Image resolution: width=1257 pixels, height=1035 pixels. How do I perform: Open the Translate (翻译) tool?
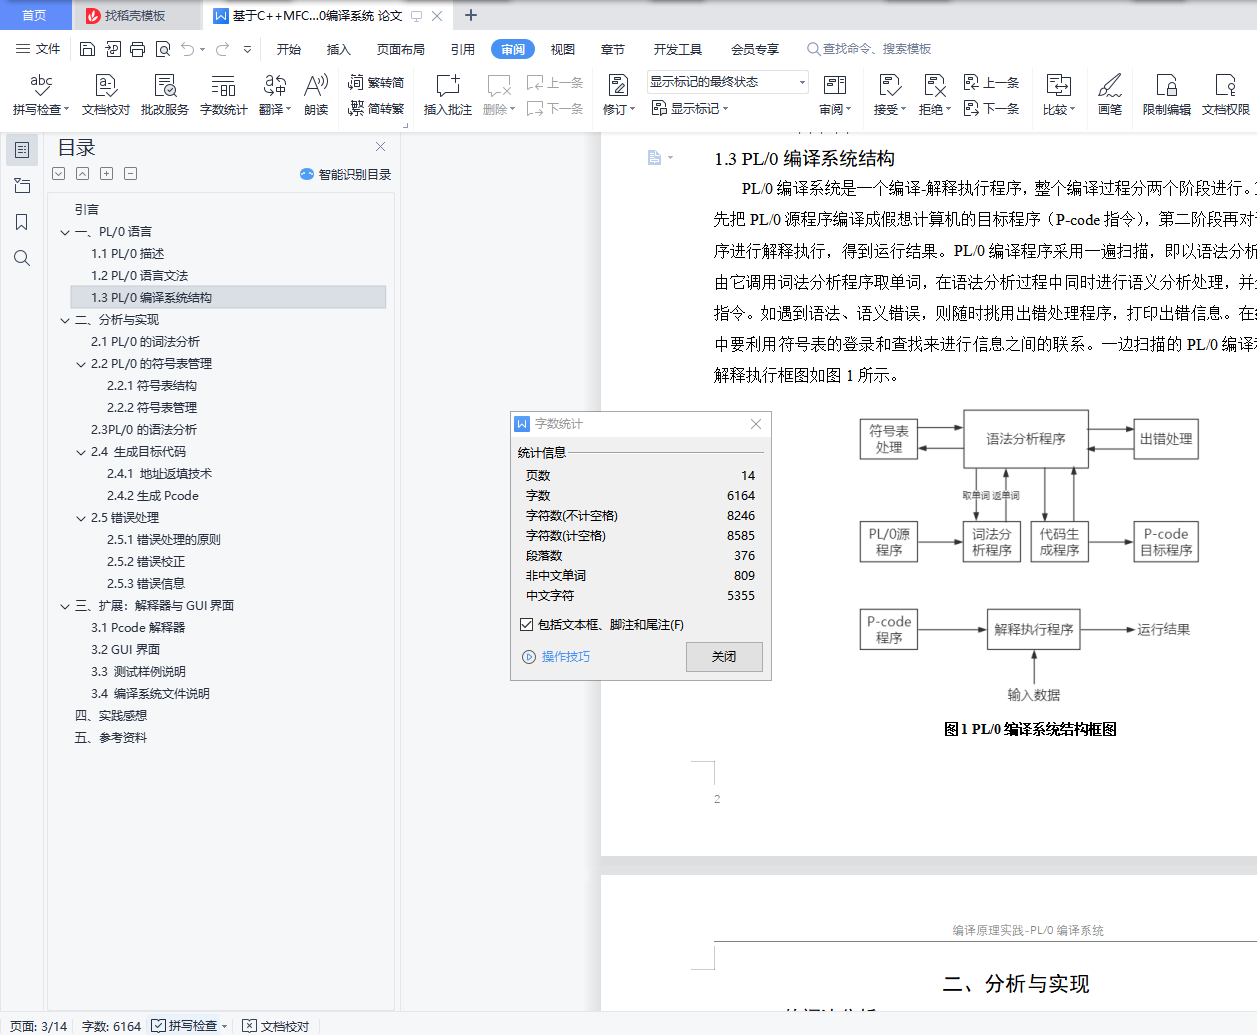coord(275,95)
